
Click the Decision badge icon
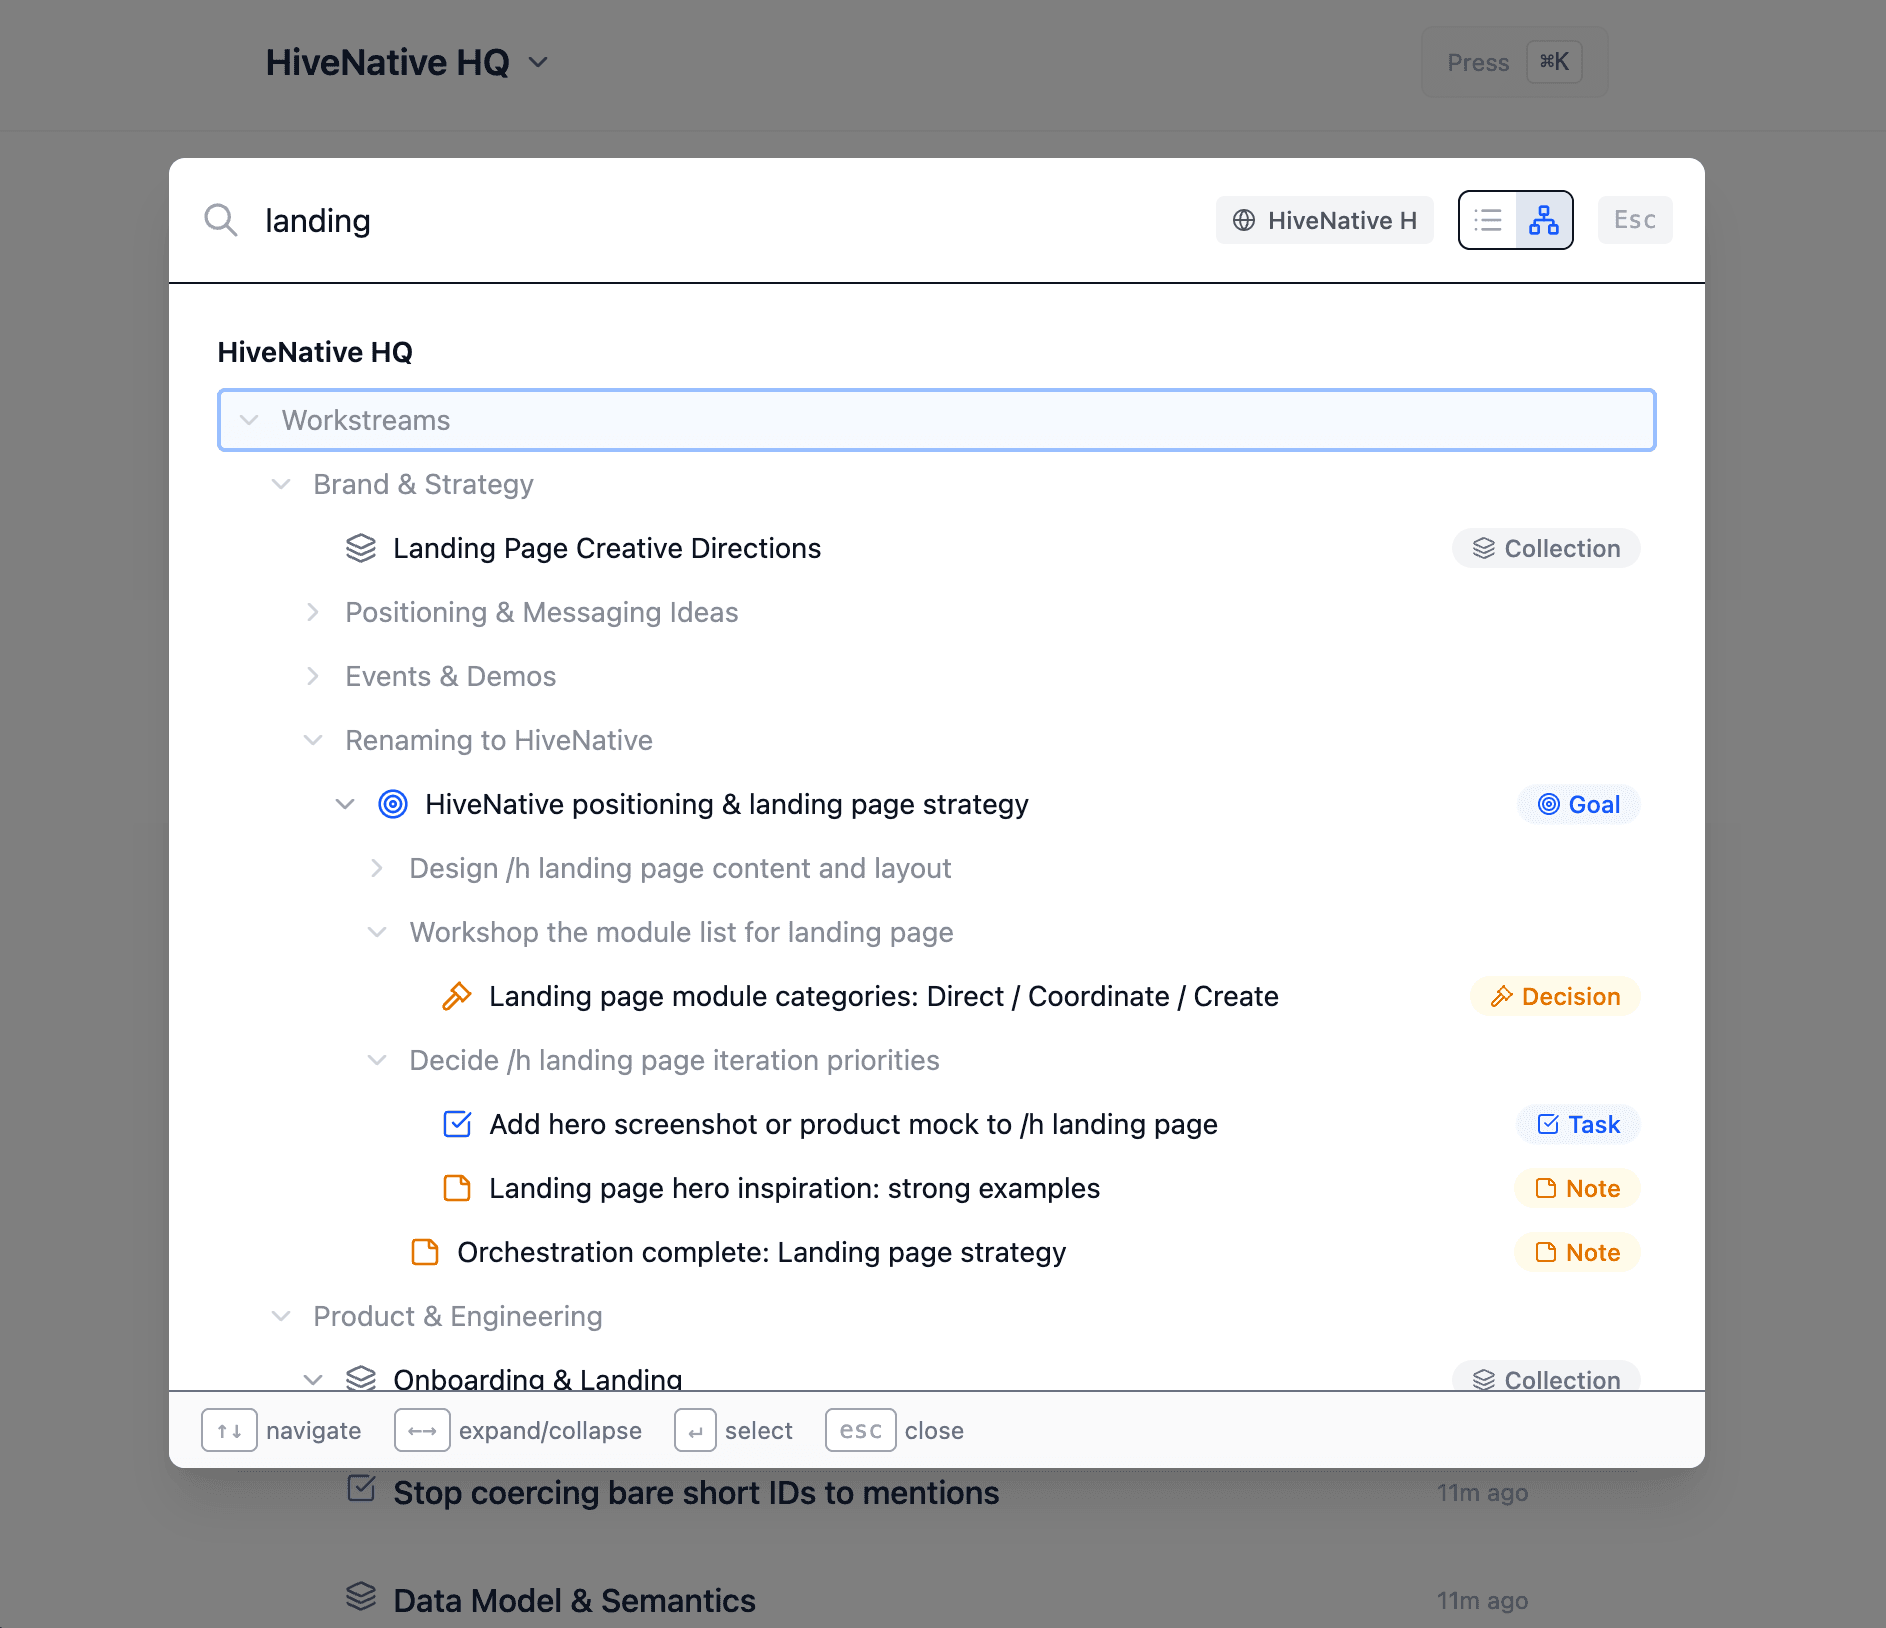(x=1502, y=996)
